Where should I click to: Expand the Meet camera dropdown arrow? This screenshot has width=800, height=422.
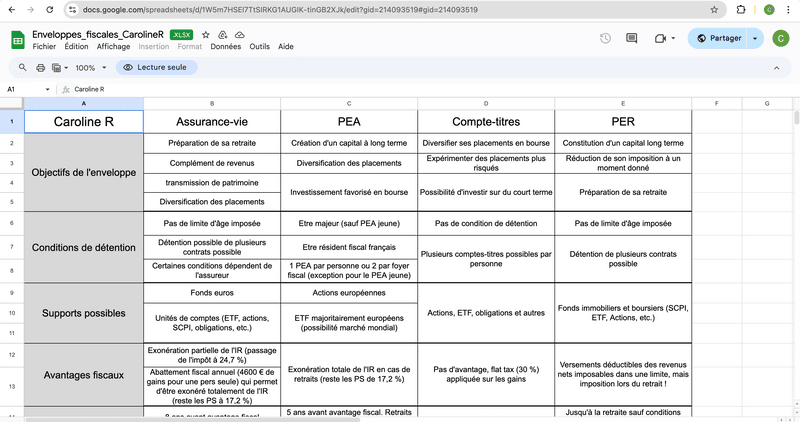673,38
